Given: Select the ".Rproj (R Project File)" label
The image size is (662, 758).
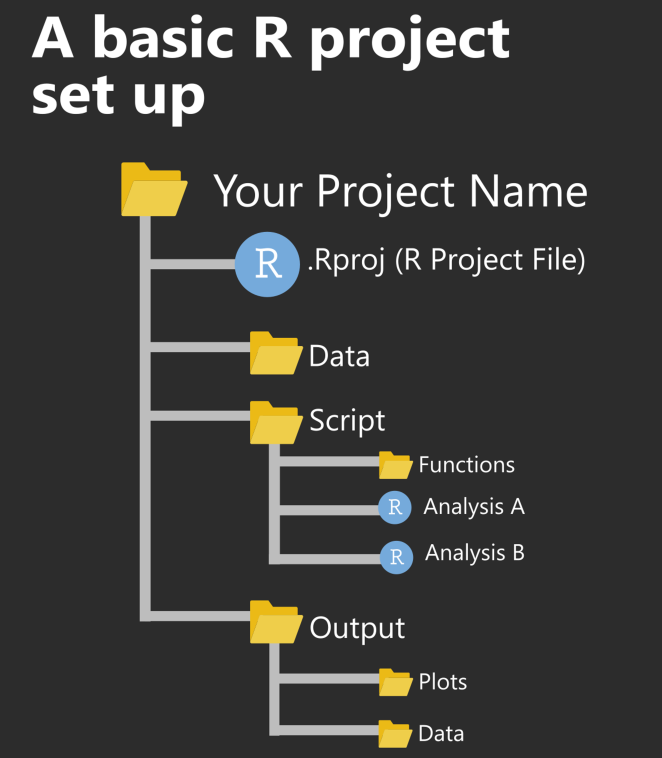Looking at the screenshot, I should (446, 261).
